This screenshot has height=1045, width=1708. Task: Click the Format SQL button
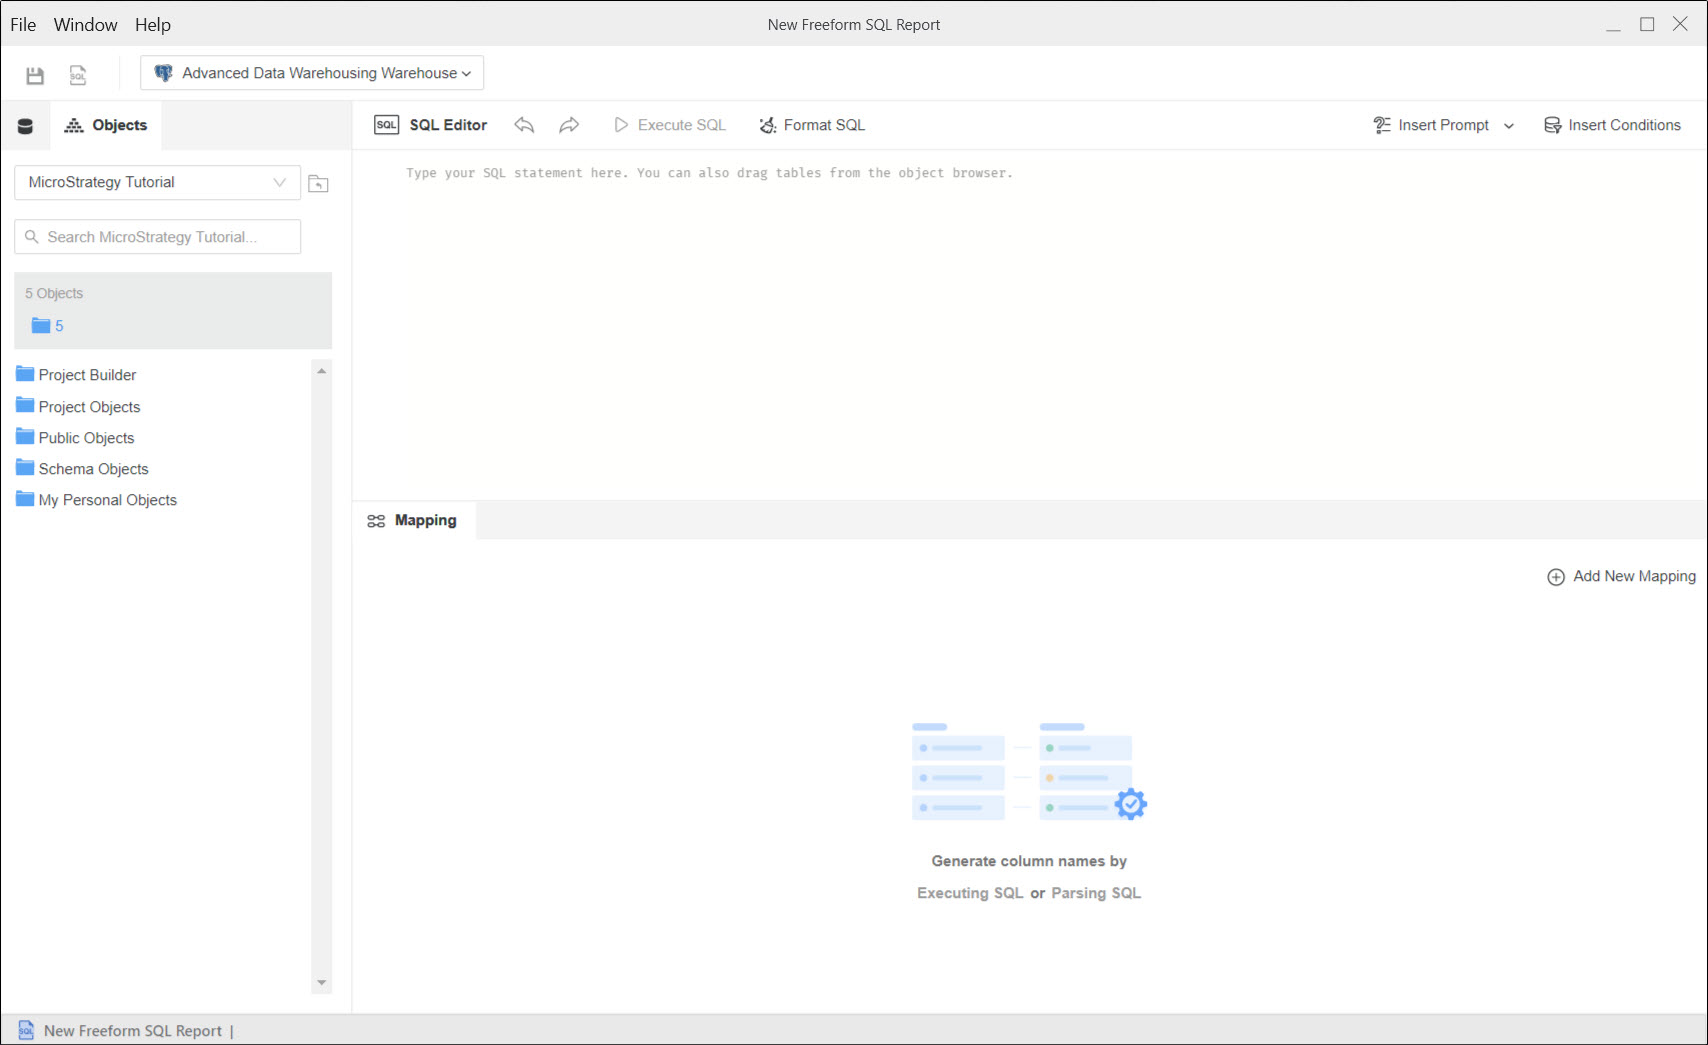point(812,125)
